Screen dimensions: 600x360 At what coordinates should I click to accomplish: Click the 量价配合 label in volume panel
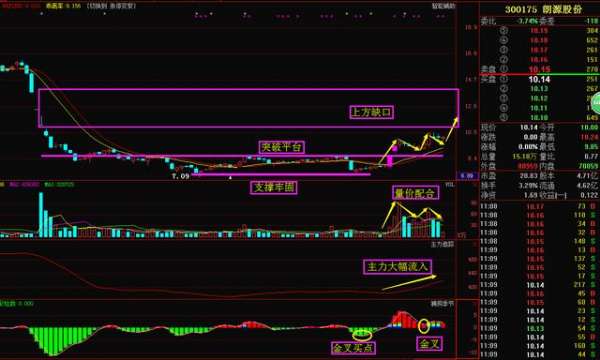point(416,193)
